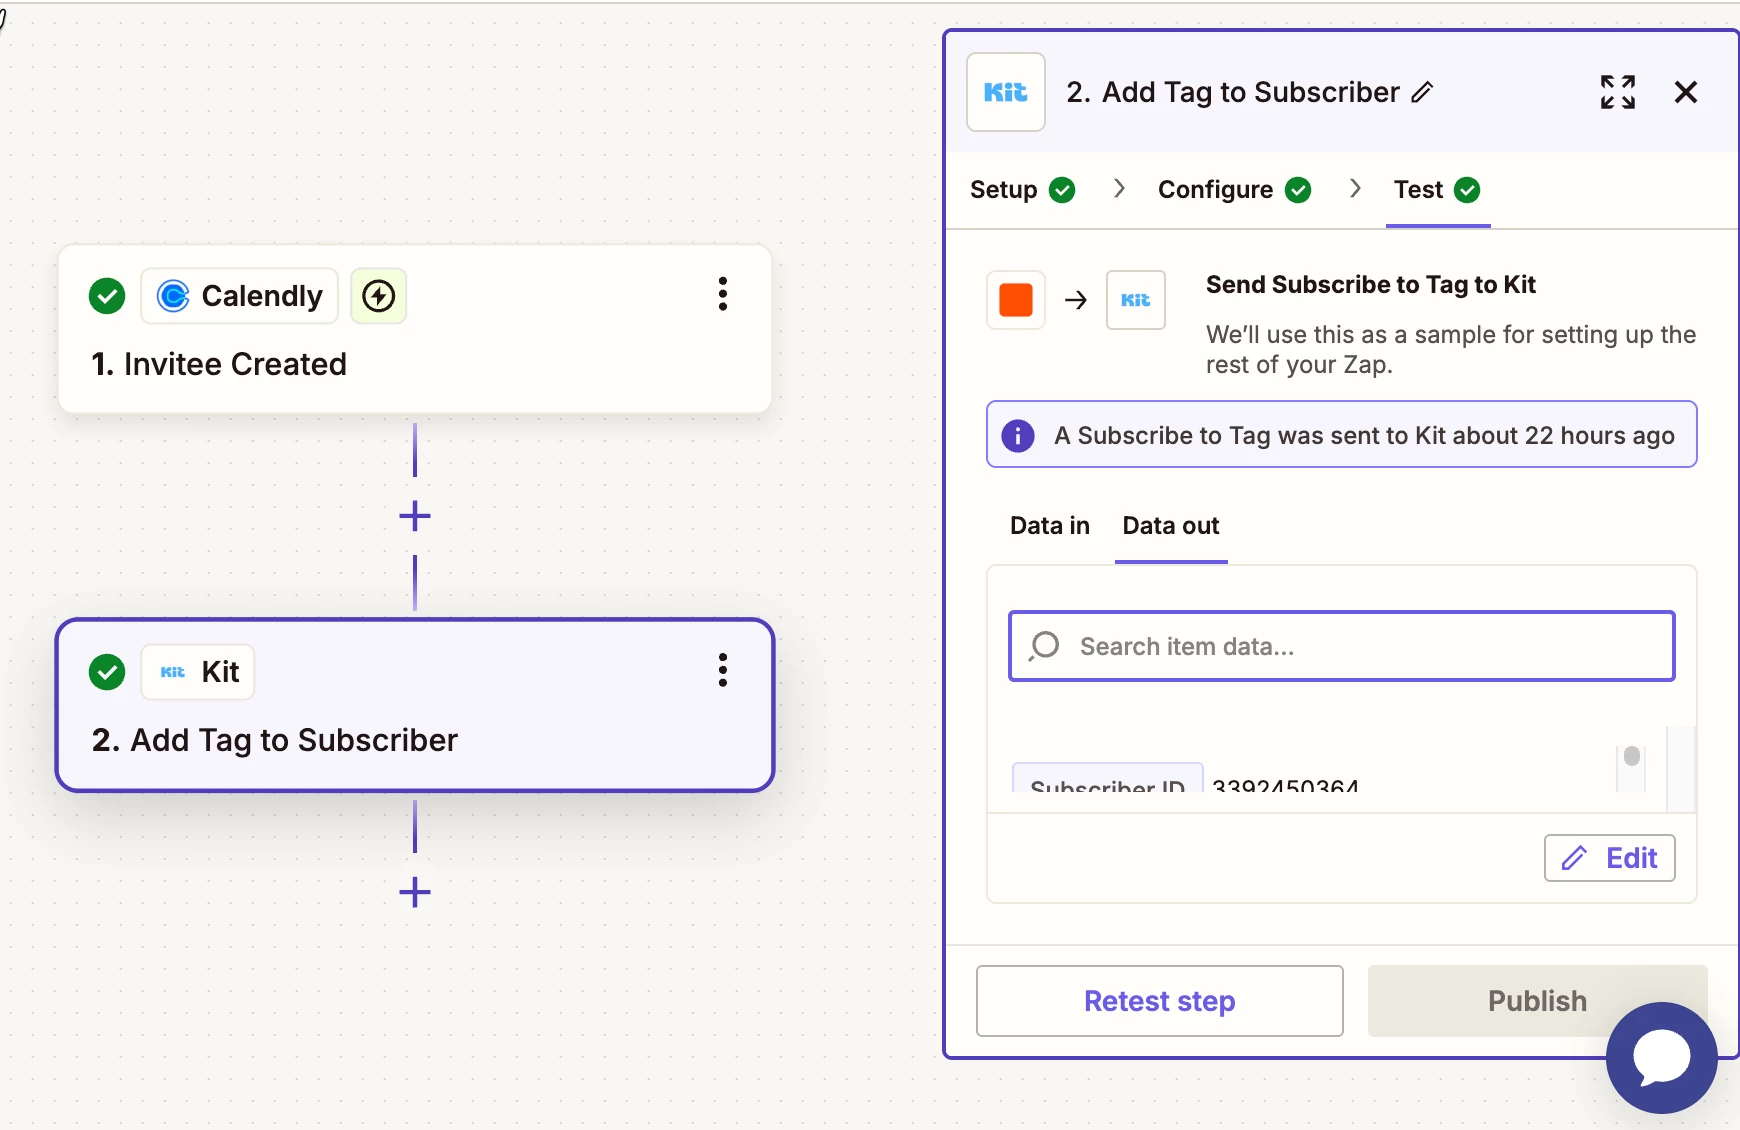Click the info icon in the notice
This screenshot has height=1130, width=1740.
point(1018,436)
